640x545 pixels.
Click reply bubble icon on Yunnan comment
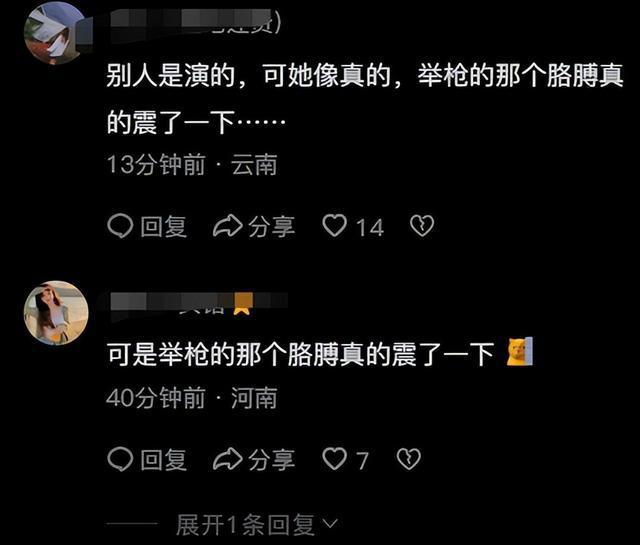[x=120, y=226]
